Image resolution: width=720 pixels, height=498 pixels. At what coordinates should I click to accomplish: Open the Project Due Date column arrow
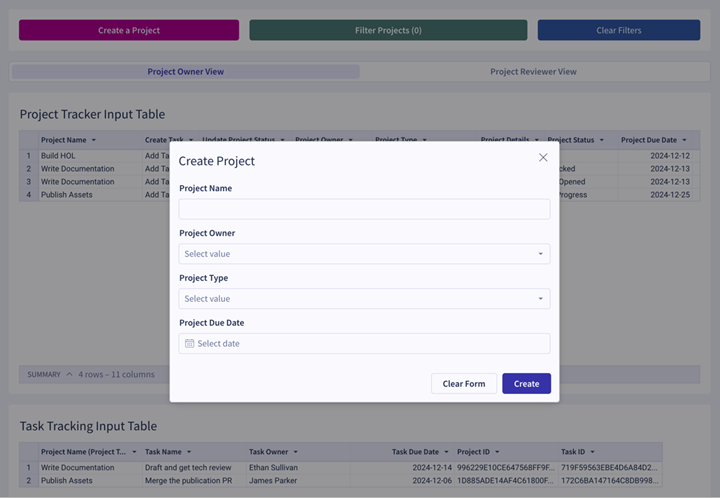point(684,140)
